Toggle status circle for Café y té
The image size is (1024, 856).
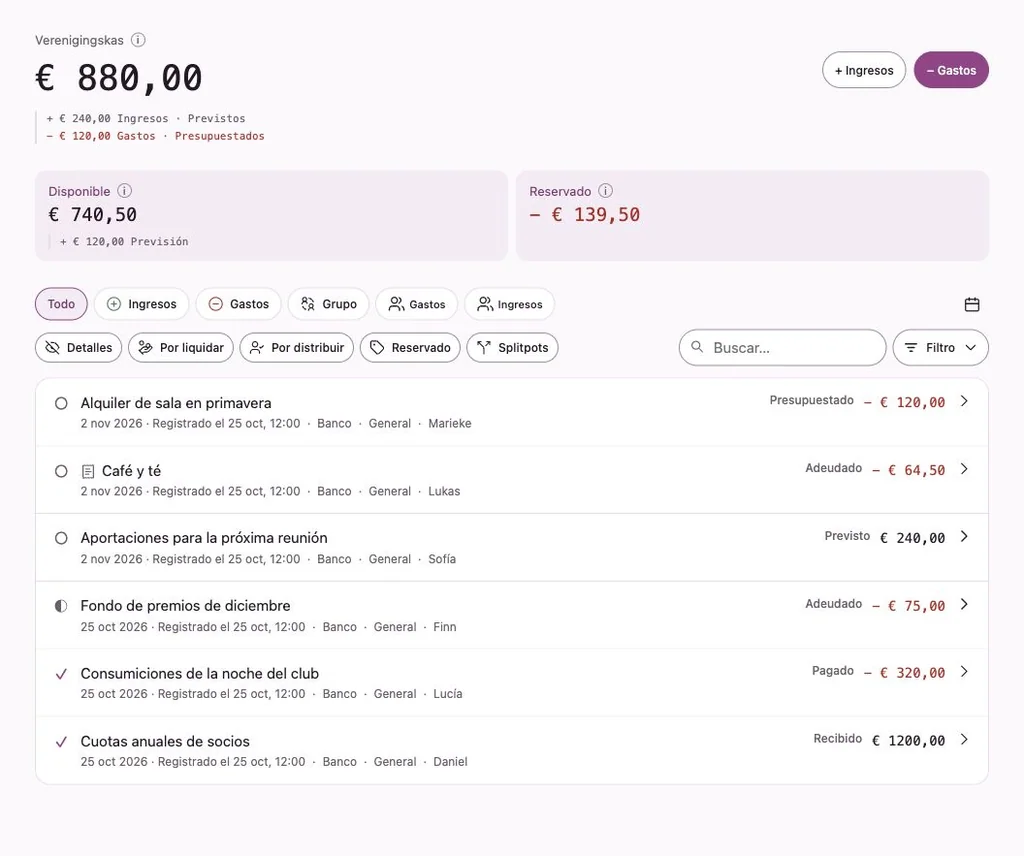[61, 471]
